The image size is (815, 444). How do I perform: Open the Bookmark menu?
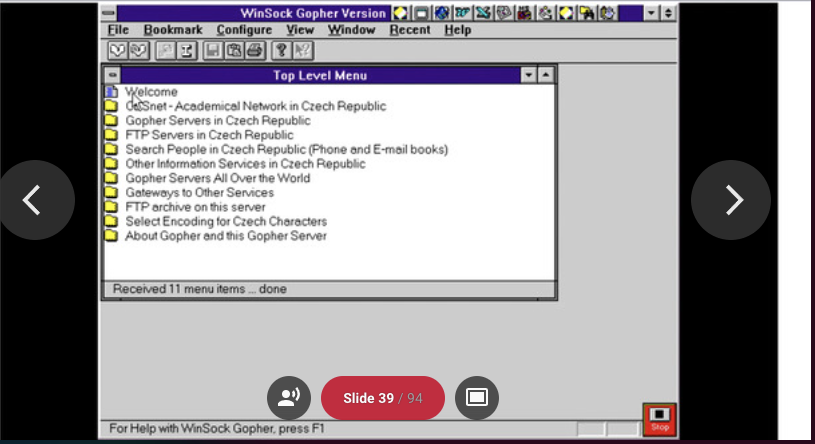coord(173,30)
